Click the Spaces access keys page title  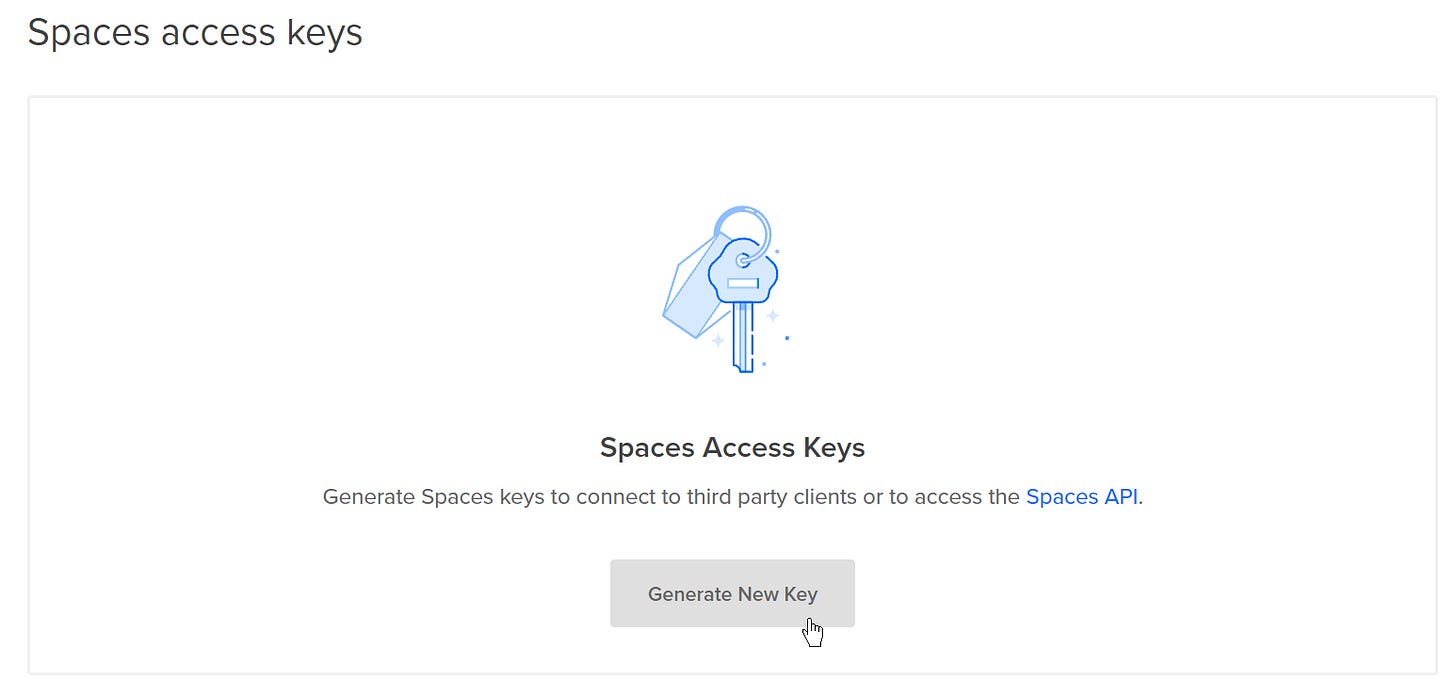(x=196, y=32)
